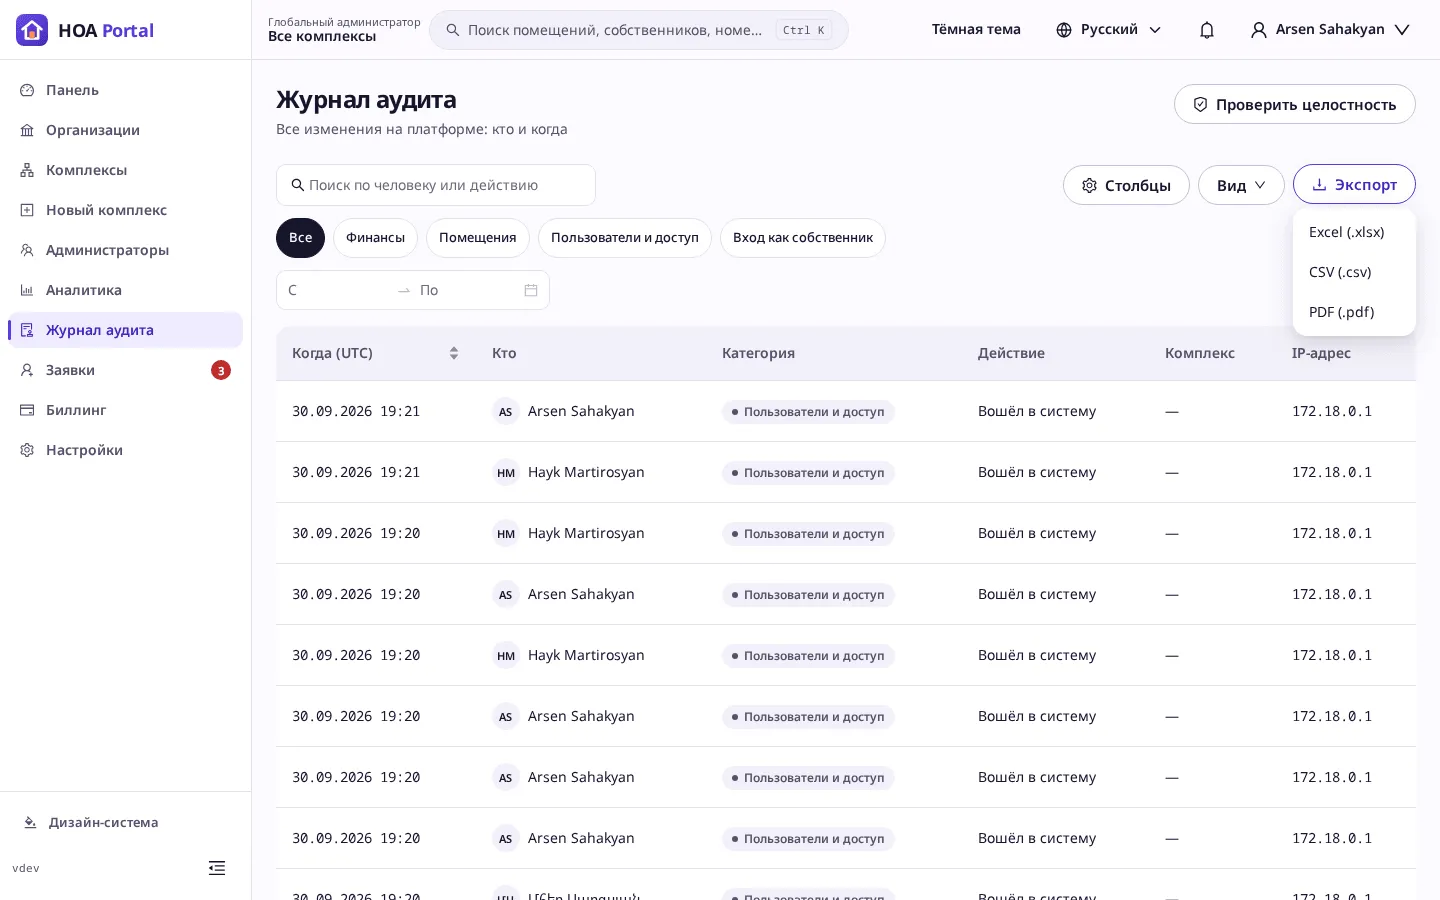
Task: Click the AS avatar in the first row
Action: point(506,411)
